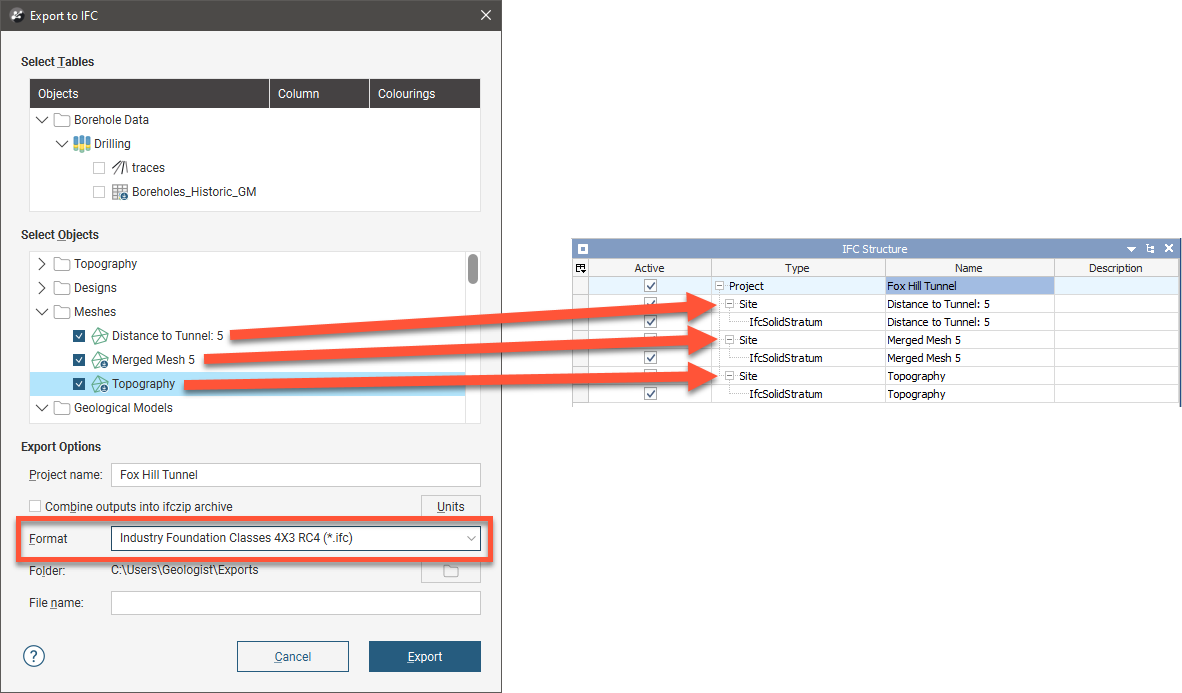The height and width of the screenshot is (693, 1182).
Task: Click the IFC Structure panel square icon
Action: pyautogui.click(x=583, y=249)
